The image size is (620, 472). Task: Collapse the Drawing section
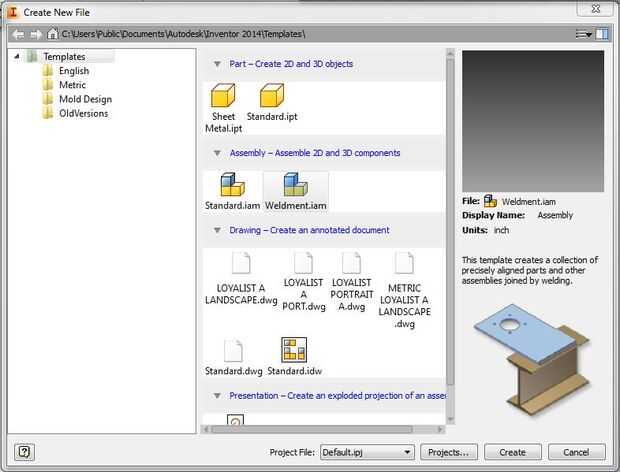tap(217, 230)
